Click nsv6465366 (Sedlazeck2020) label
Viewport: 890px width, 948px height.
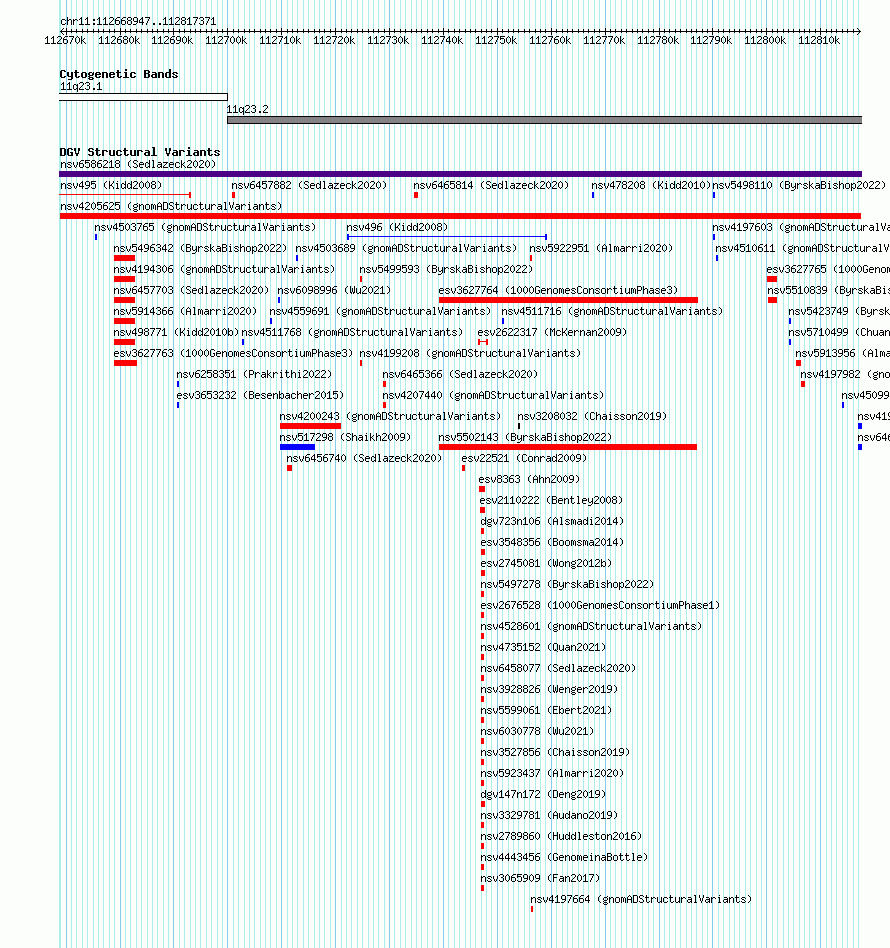[460, 375]
